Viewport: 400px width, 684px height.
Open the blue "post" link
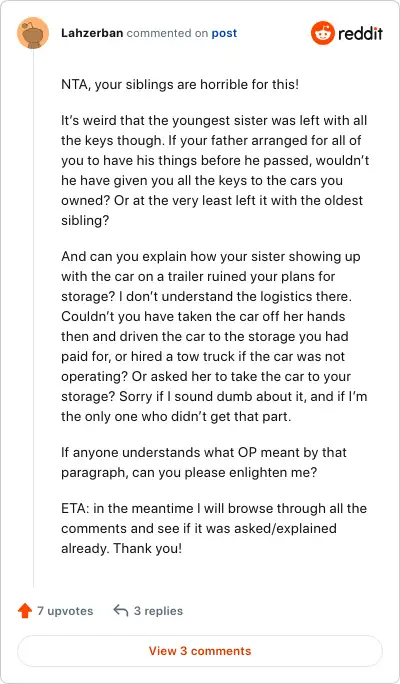(224, 33)
